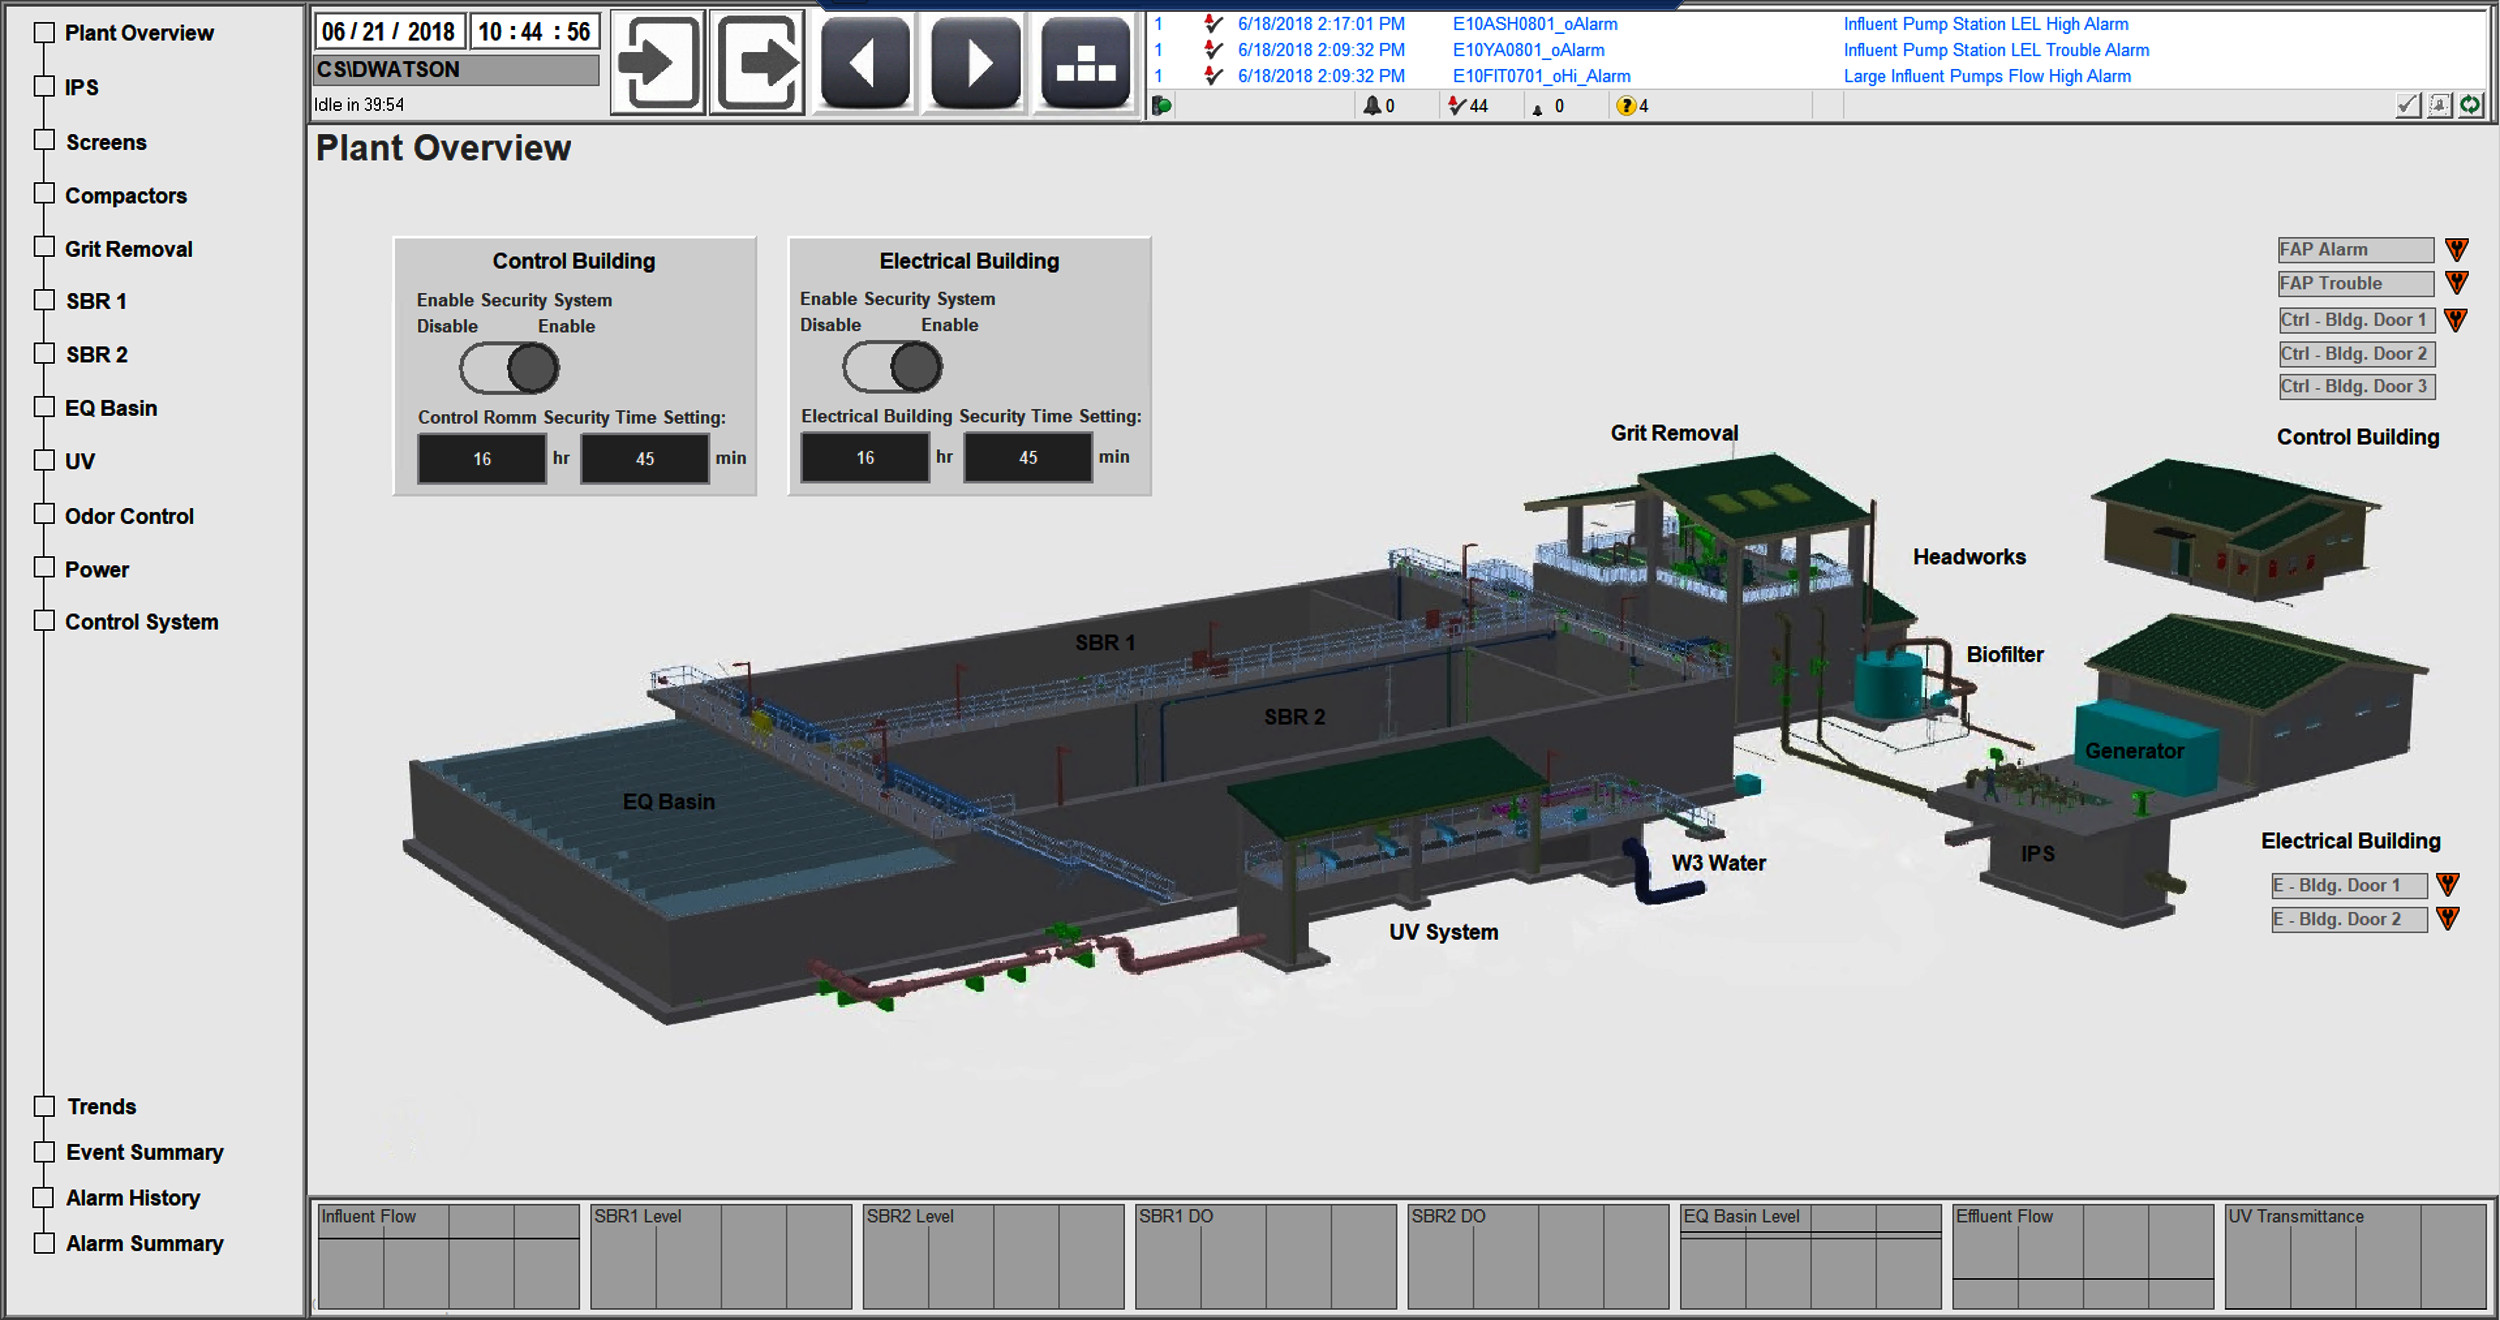Edit Control Room security hour field

[x=482, y=459]
